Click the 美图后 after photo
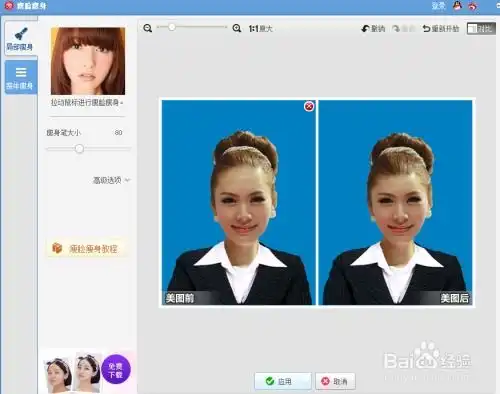 (x=395, y=202)
